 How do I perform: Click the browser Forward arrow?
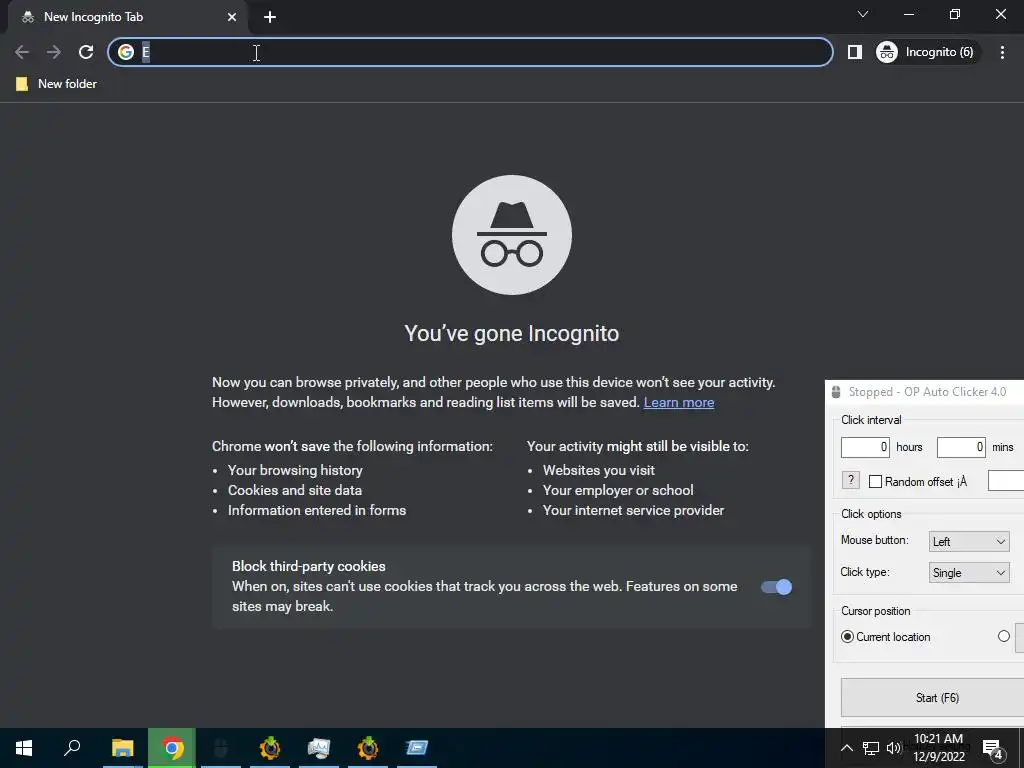click(54, 52)
